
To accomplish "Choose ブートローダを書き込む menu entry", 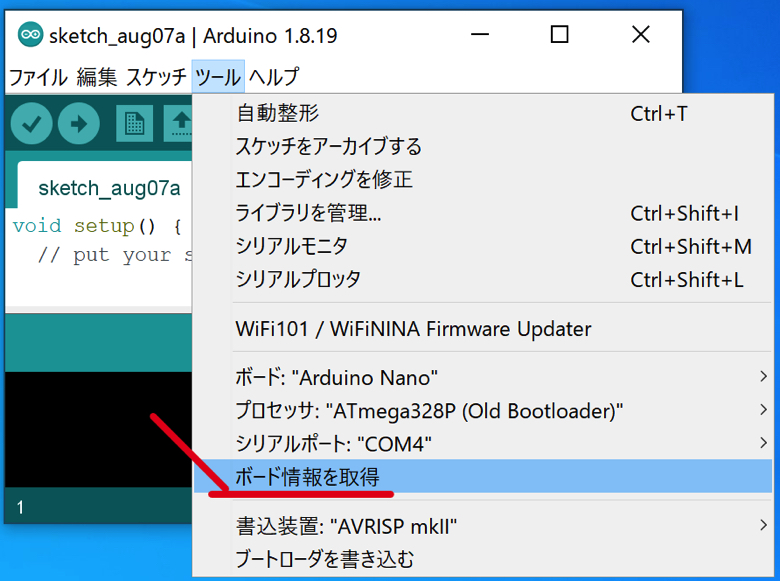I will pyautogui.click(x=483, y=559).
